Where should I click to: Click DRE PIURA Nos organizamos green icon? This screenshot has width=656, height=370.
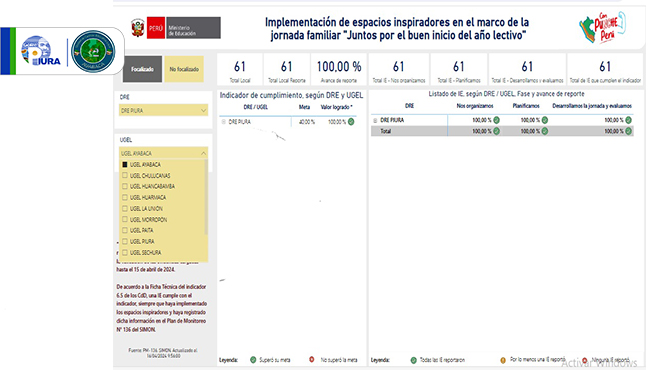click(496, 120)
